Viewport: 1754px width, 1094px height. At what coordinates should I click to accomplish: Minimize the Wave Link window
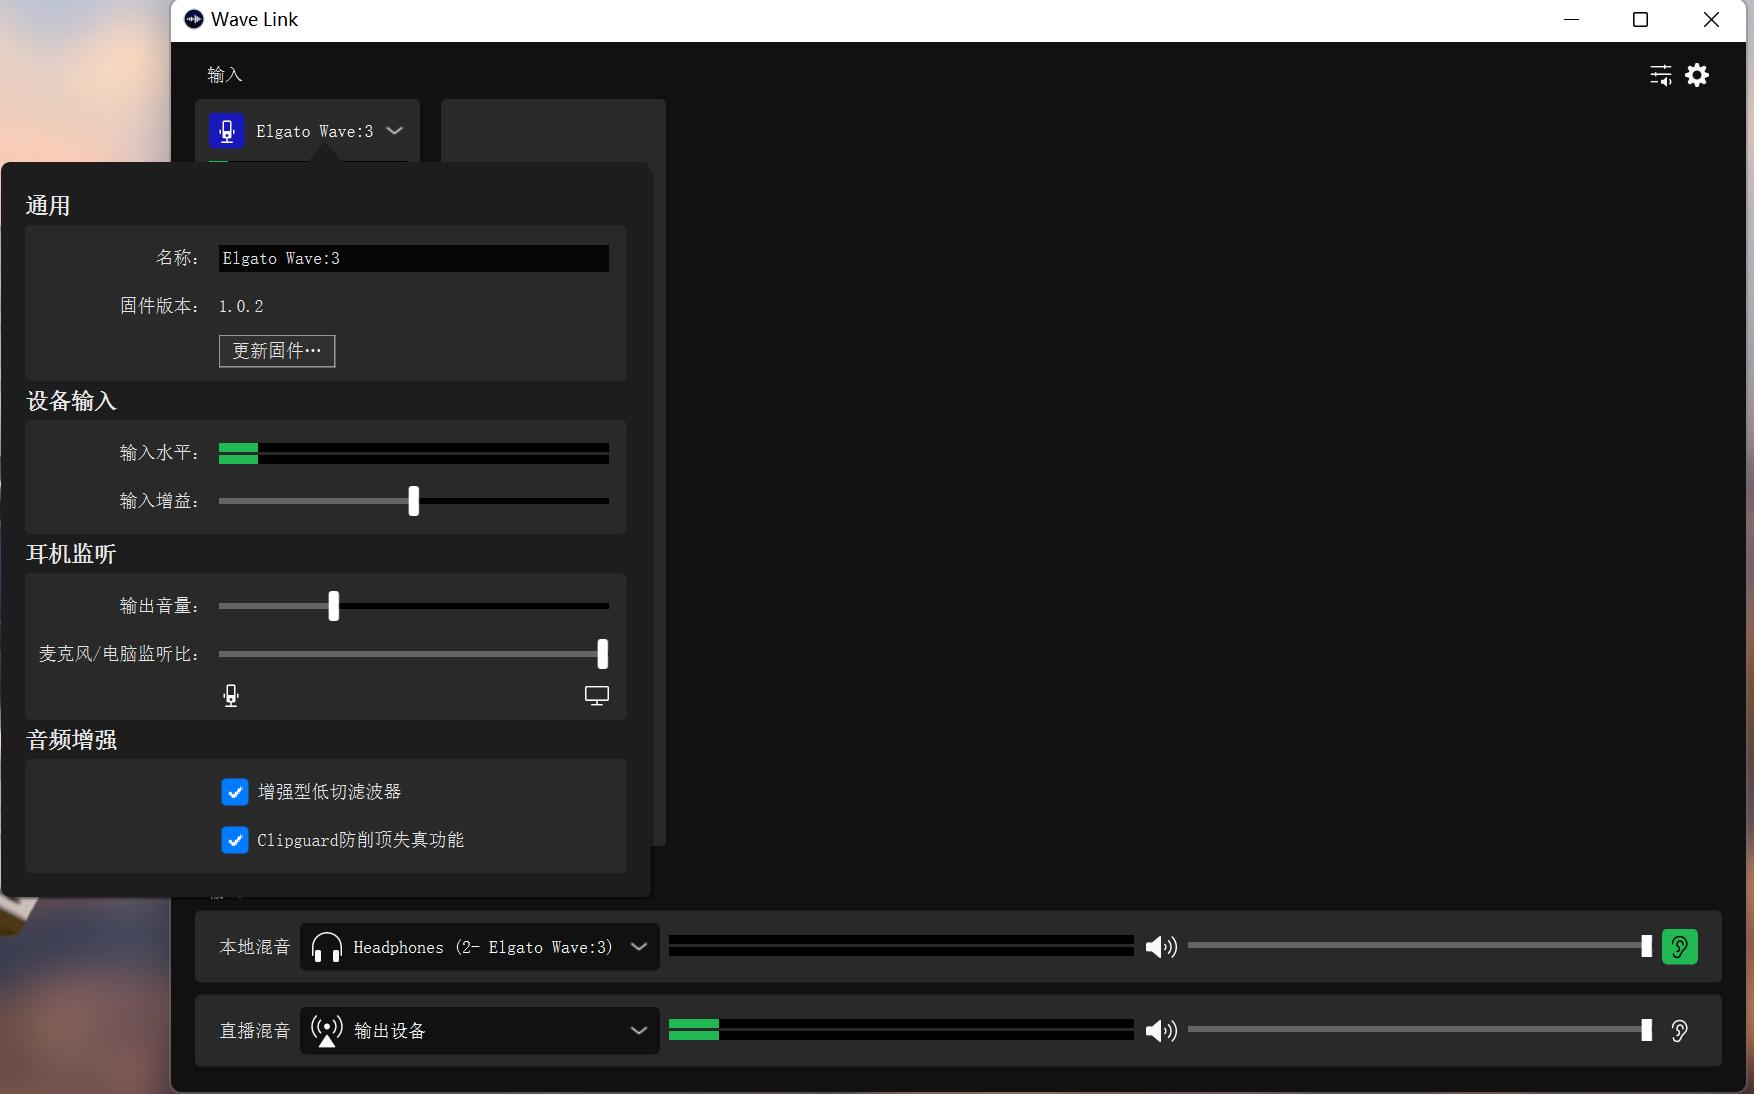tap(1572, 20)
